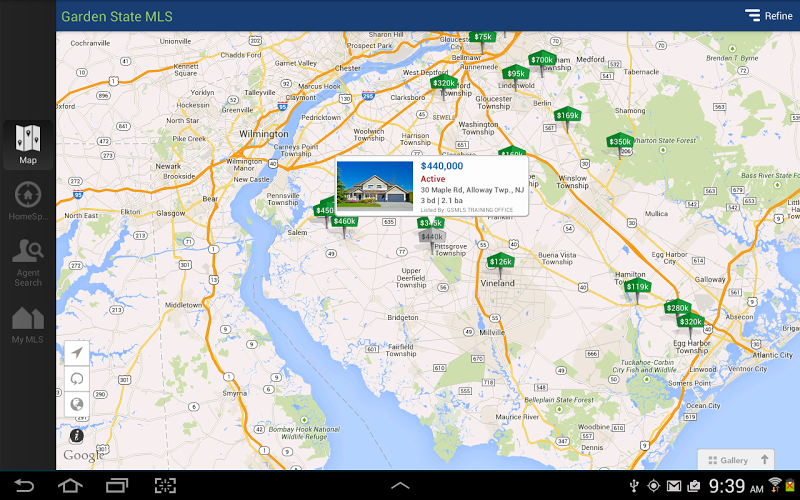Switch map type with globe icon
The image size is (800, 500).
tap(77, 405)
